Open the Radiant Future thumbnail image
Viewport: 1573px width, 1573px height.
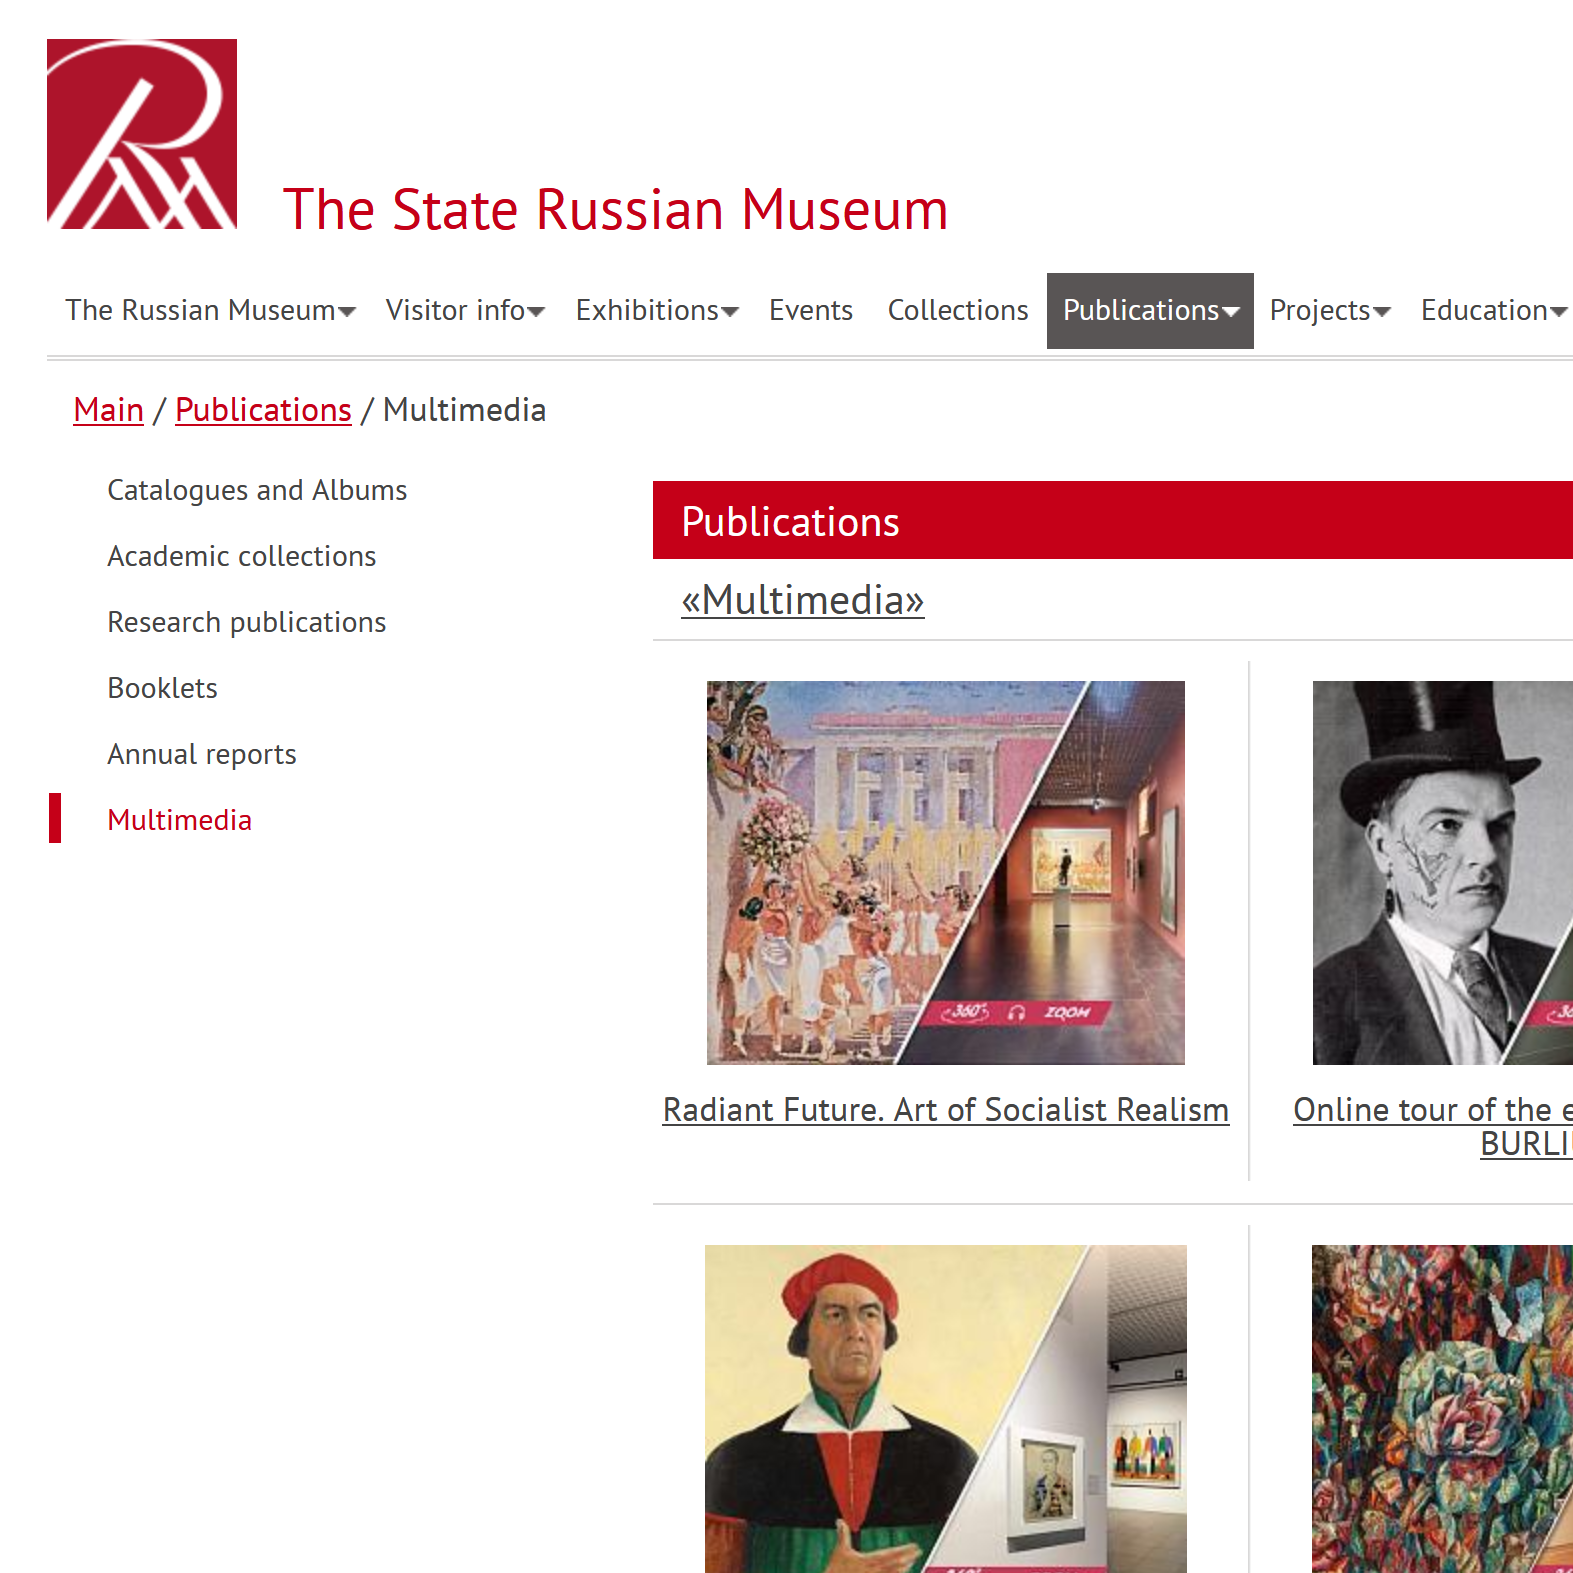point(946,873)
